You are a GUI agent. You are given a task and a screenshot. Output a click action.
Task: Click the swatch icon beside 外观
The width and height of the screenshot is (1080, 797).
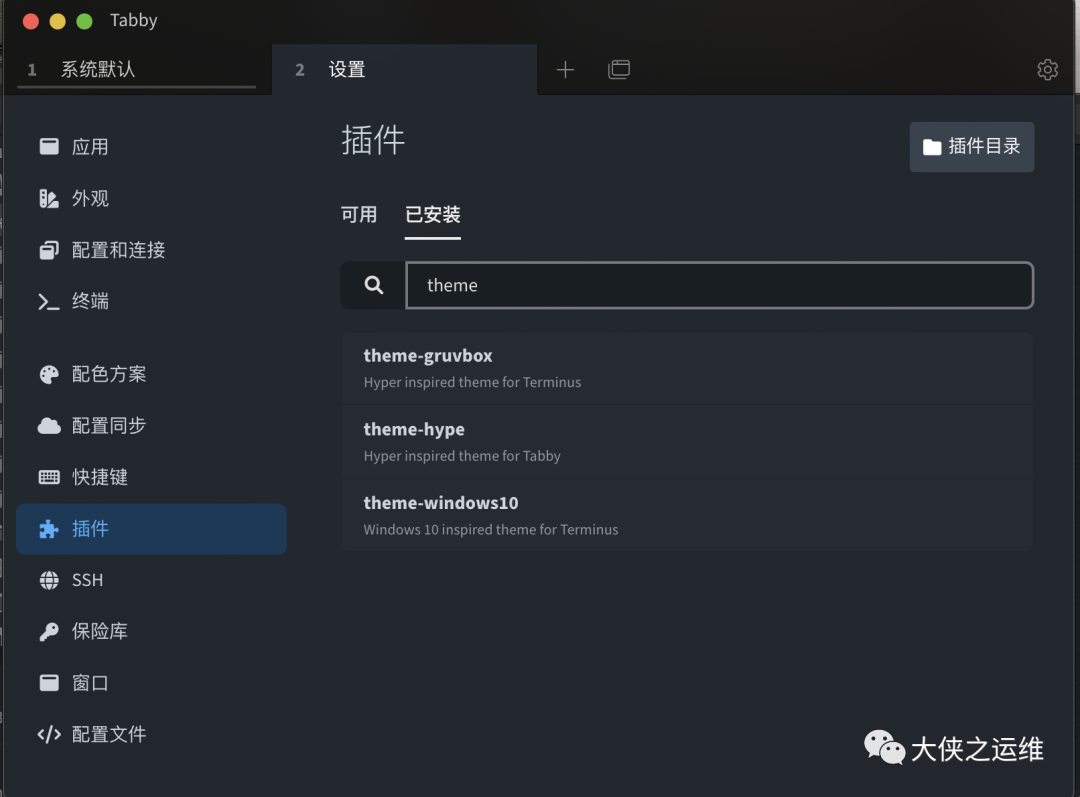click(49, 198)
